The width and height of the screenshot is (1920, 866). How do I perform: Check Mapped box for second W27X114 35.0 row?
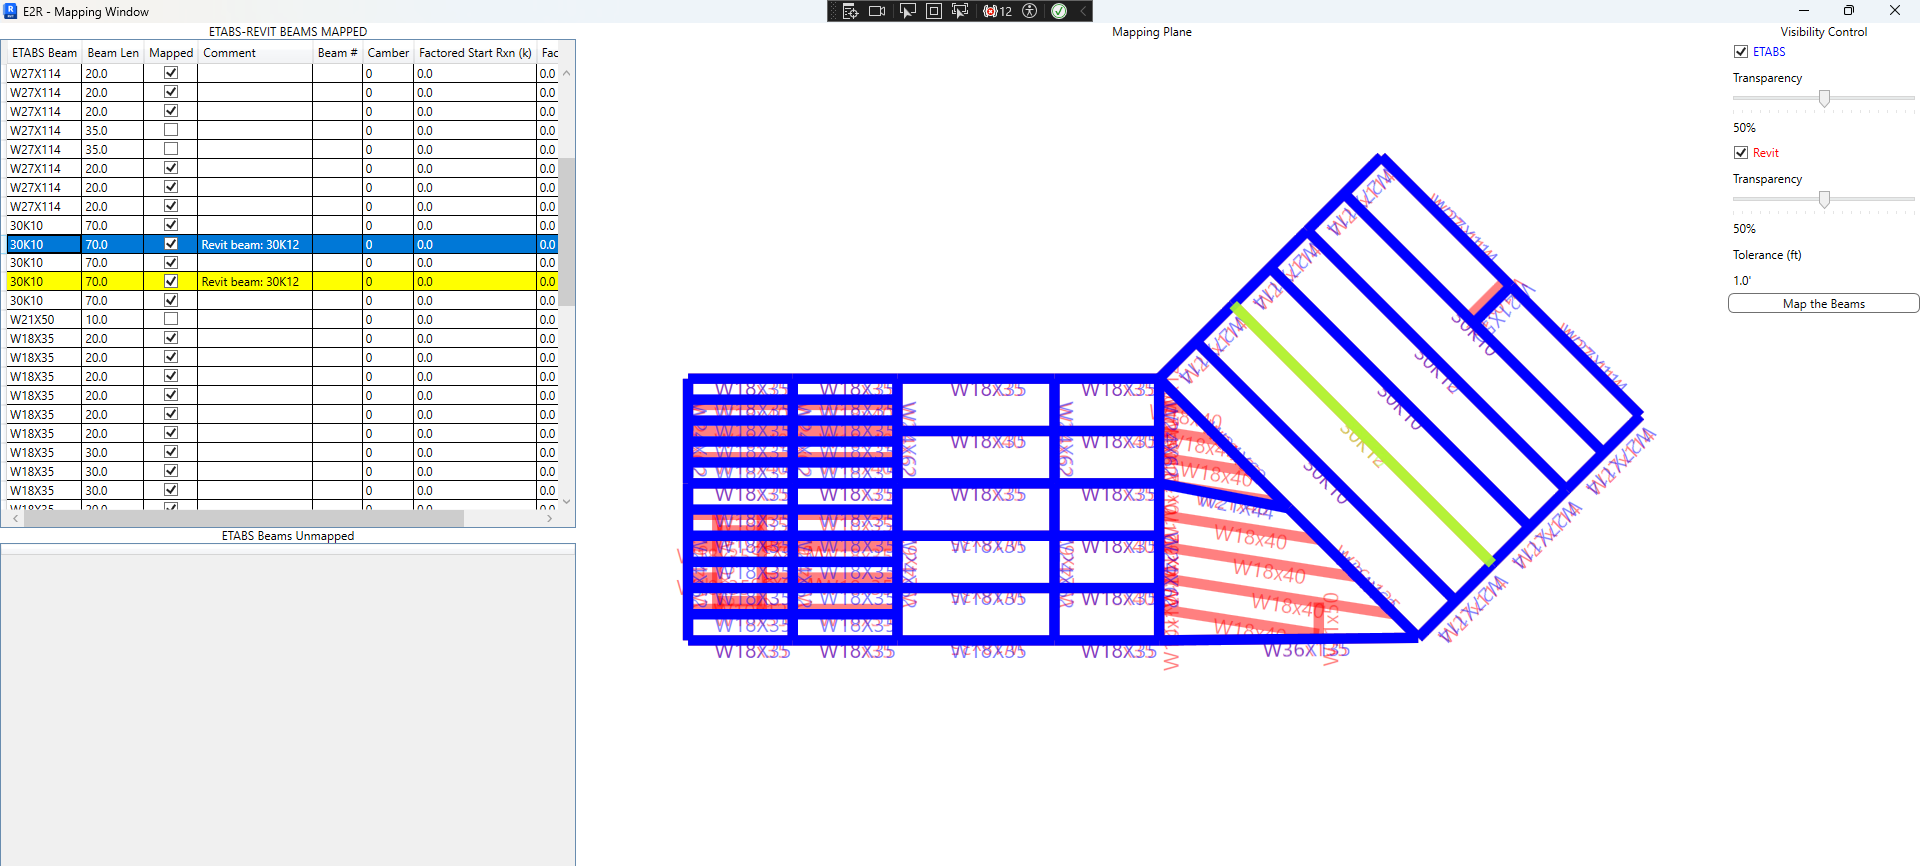(x=171, y=149)
